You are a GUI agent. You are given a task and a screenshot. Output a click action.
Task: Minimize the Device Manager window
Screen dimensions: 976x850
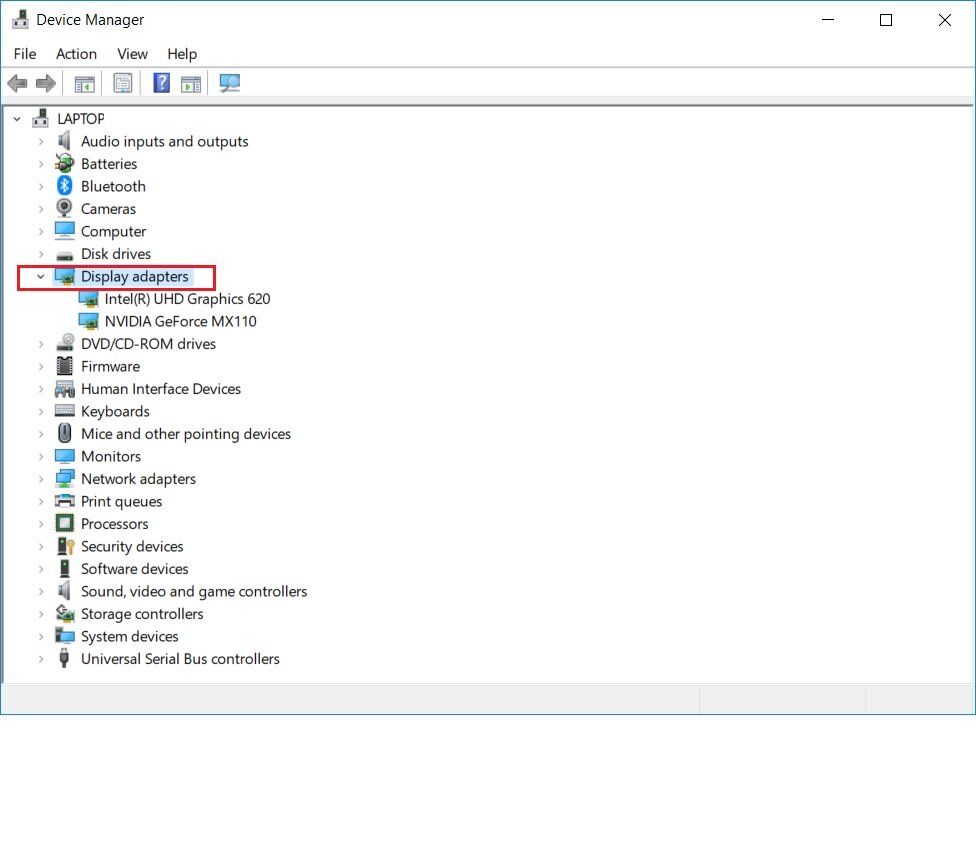(x=828, y=20)
